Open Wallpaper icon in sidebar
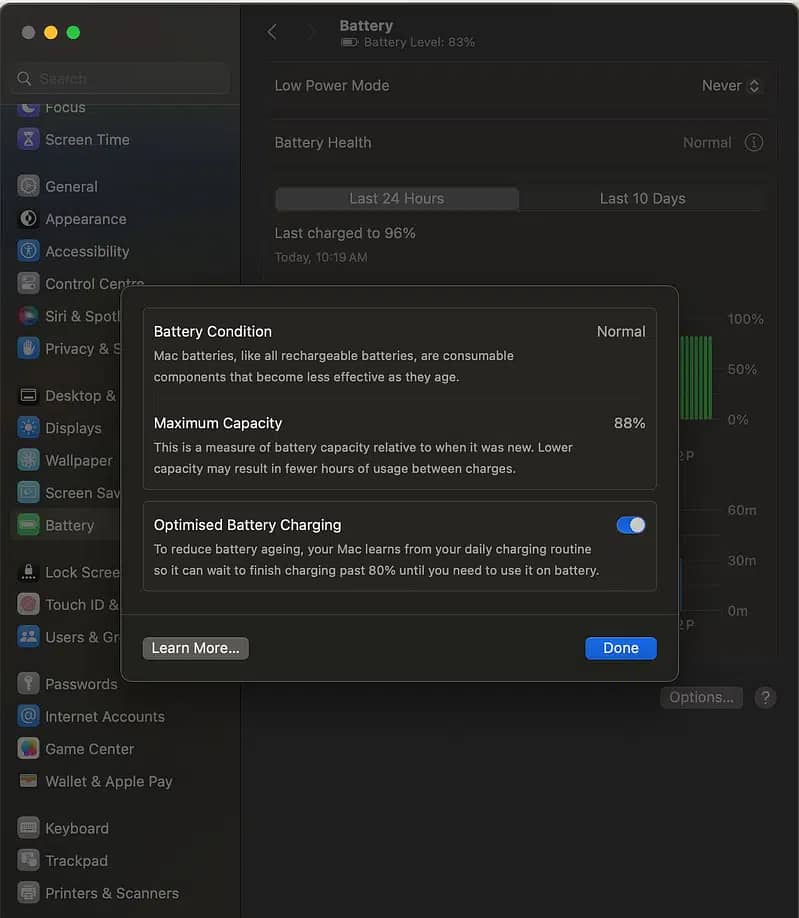 [x=28, y=460]
